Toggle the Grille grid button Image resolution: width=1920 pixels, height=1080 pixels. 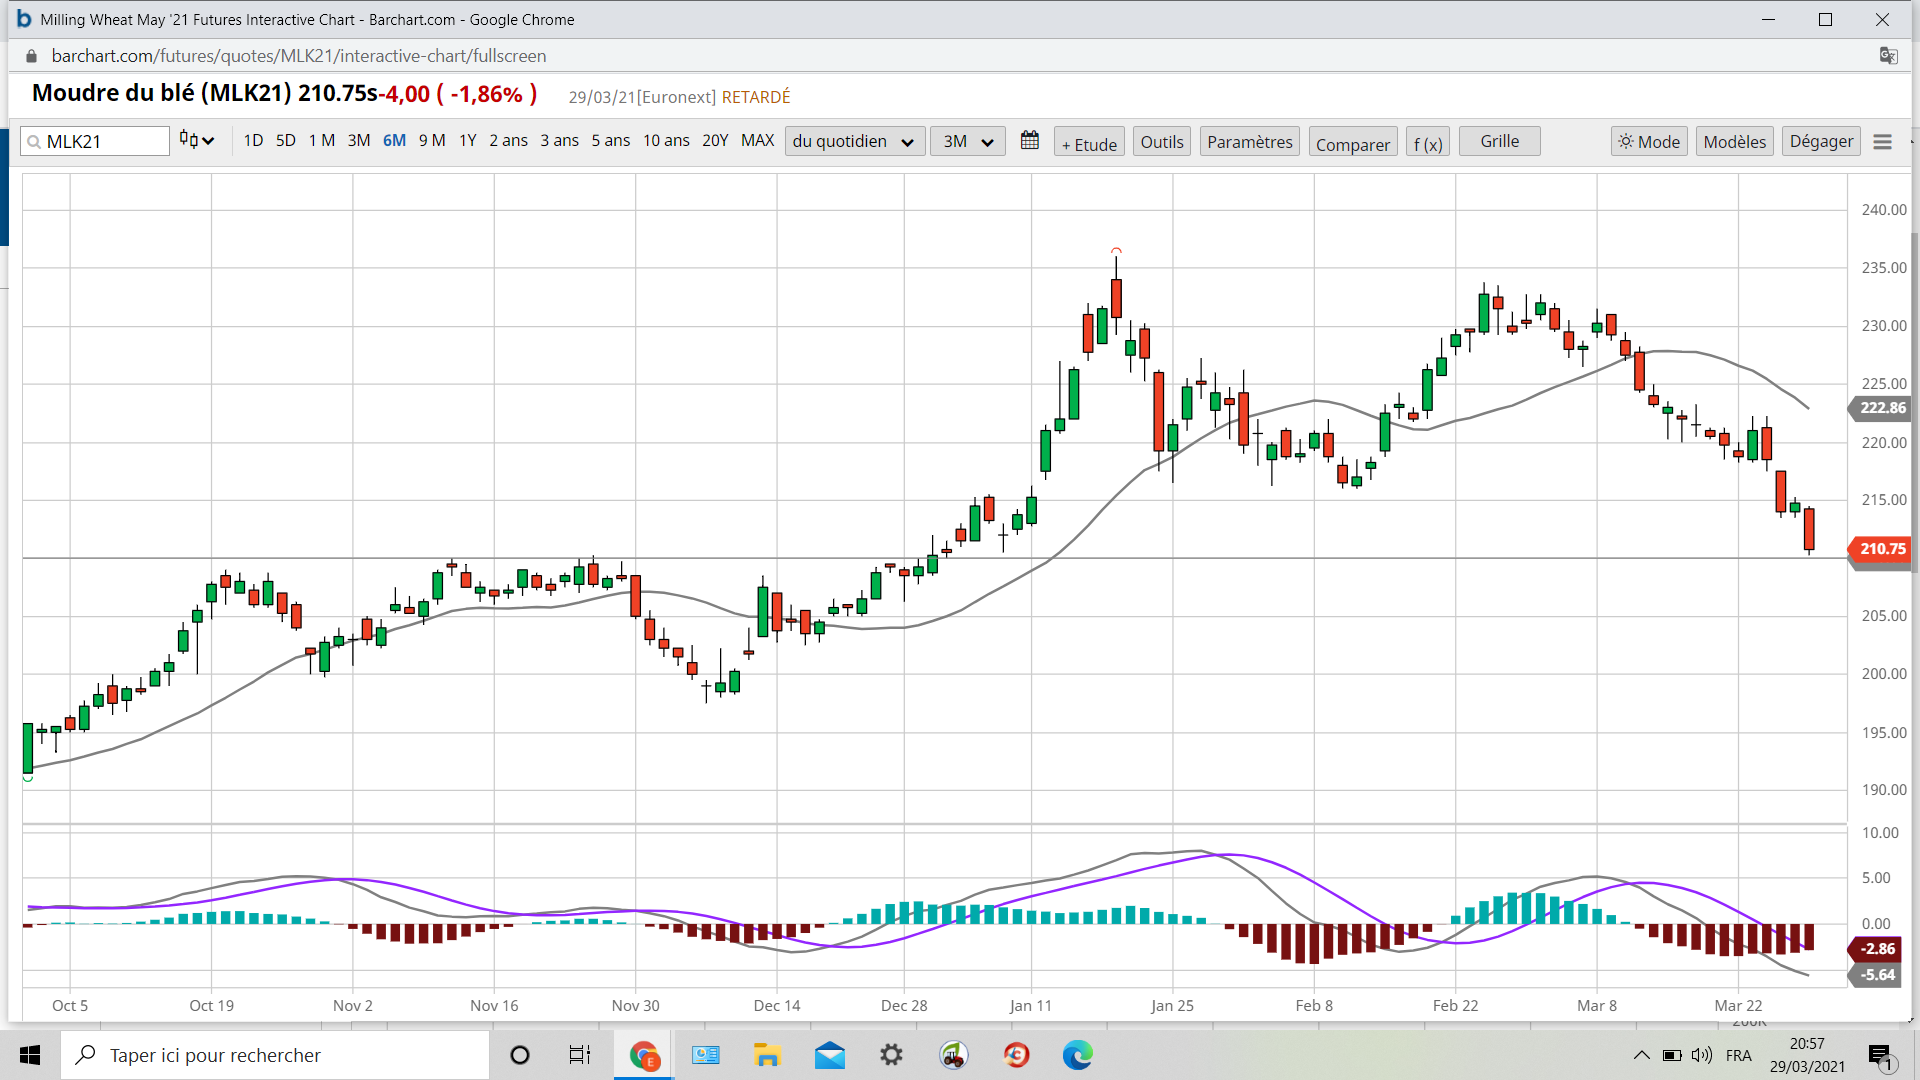1499,141
